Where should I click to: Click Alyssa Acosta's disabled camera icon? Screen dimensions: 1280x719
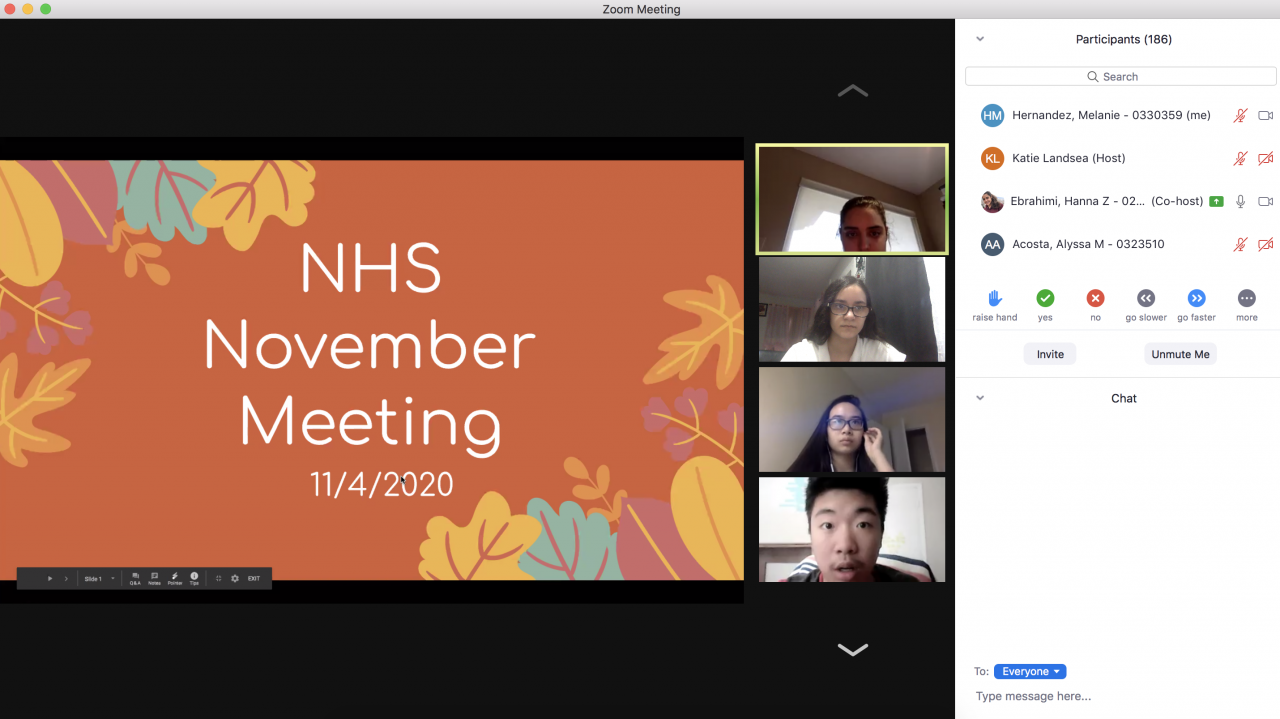coord(1265,244)
